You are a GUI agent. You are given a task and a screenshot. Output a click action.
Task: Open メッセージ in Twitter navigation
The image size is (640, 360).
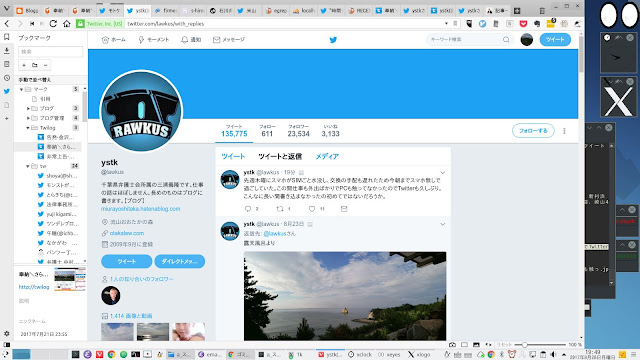point(229,40)
